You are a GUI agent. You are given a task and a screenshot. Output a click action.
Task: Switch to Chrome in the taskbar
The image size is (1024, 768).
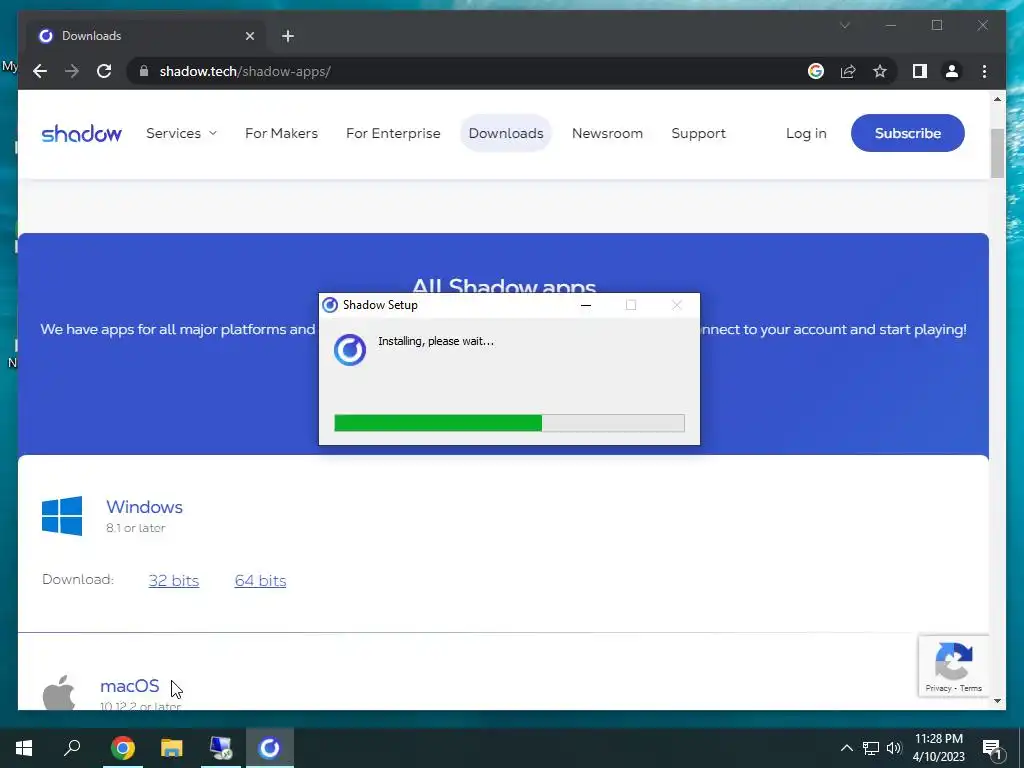point(123,748)
